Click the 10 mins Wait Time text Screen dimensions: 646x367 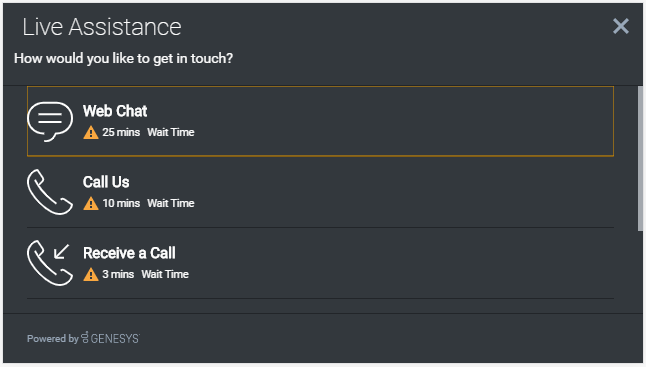coord(148,203)
